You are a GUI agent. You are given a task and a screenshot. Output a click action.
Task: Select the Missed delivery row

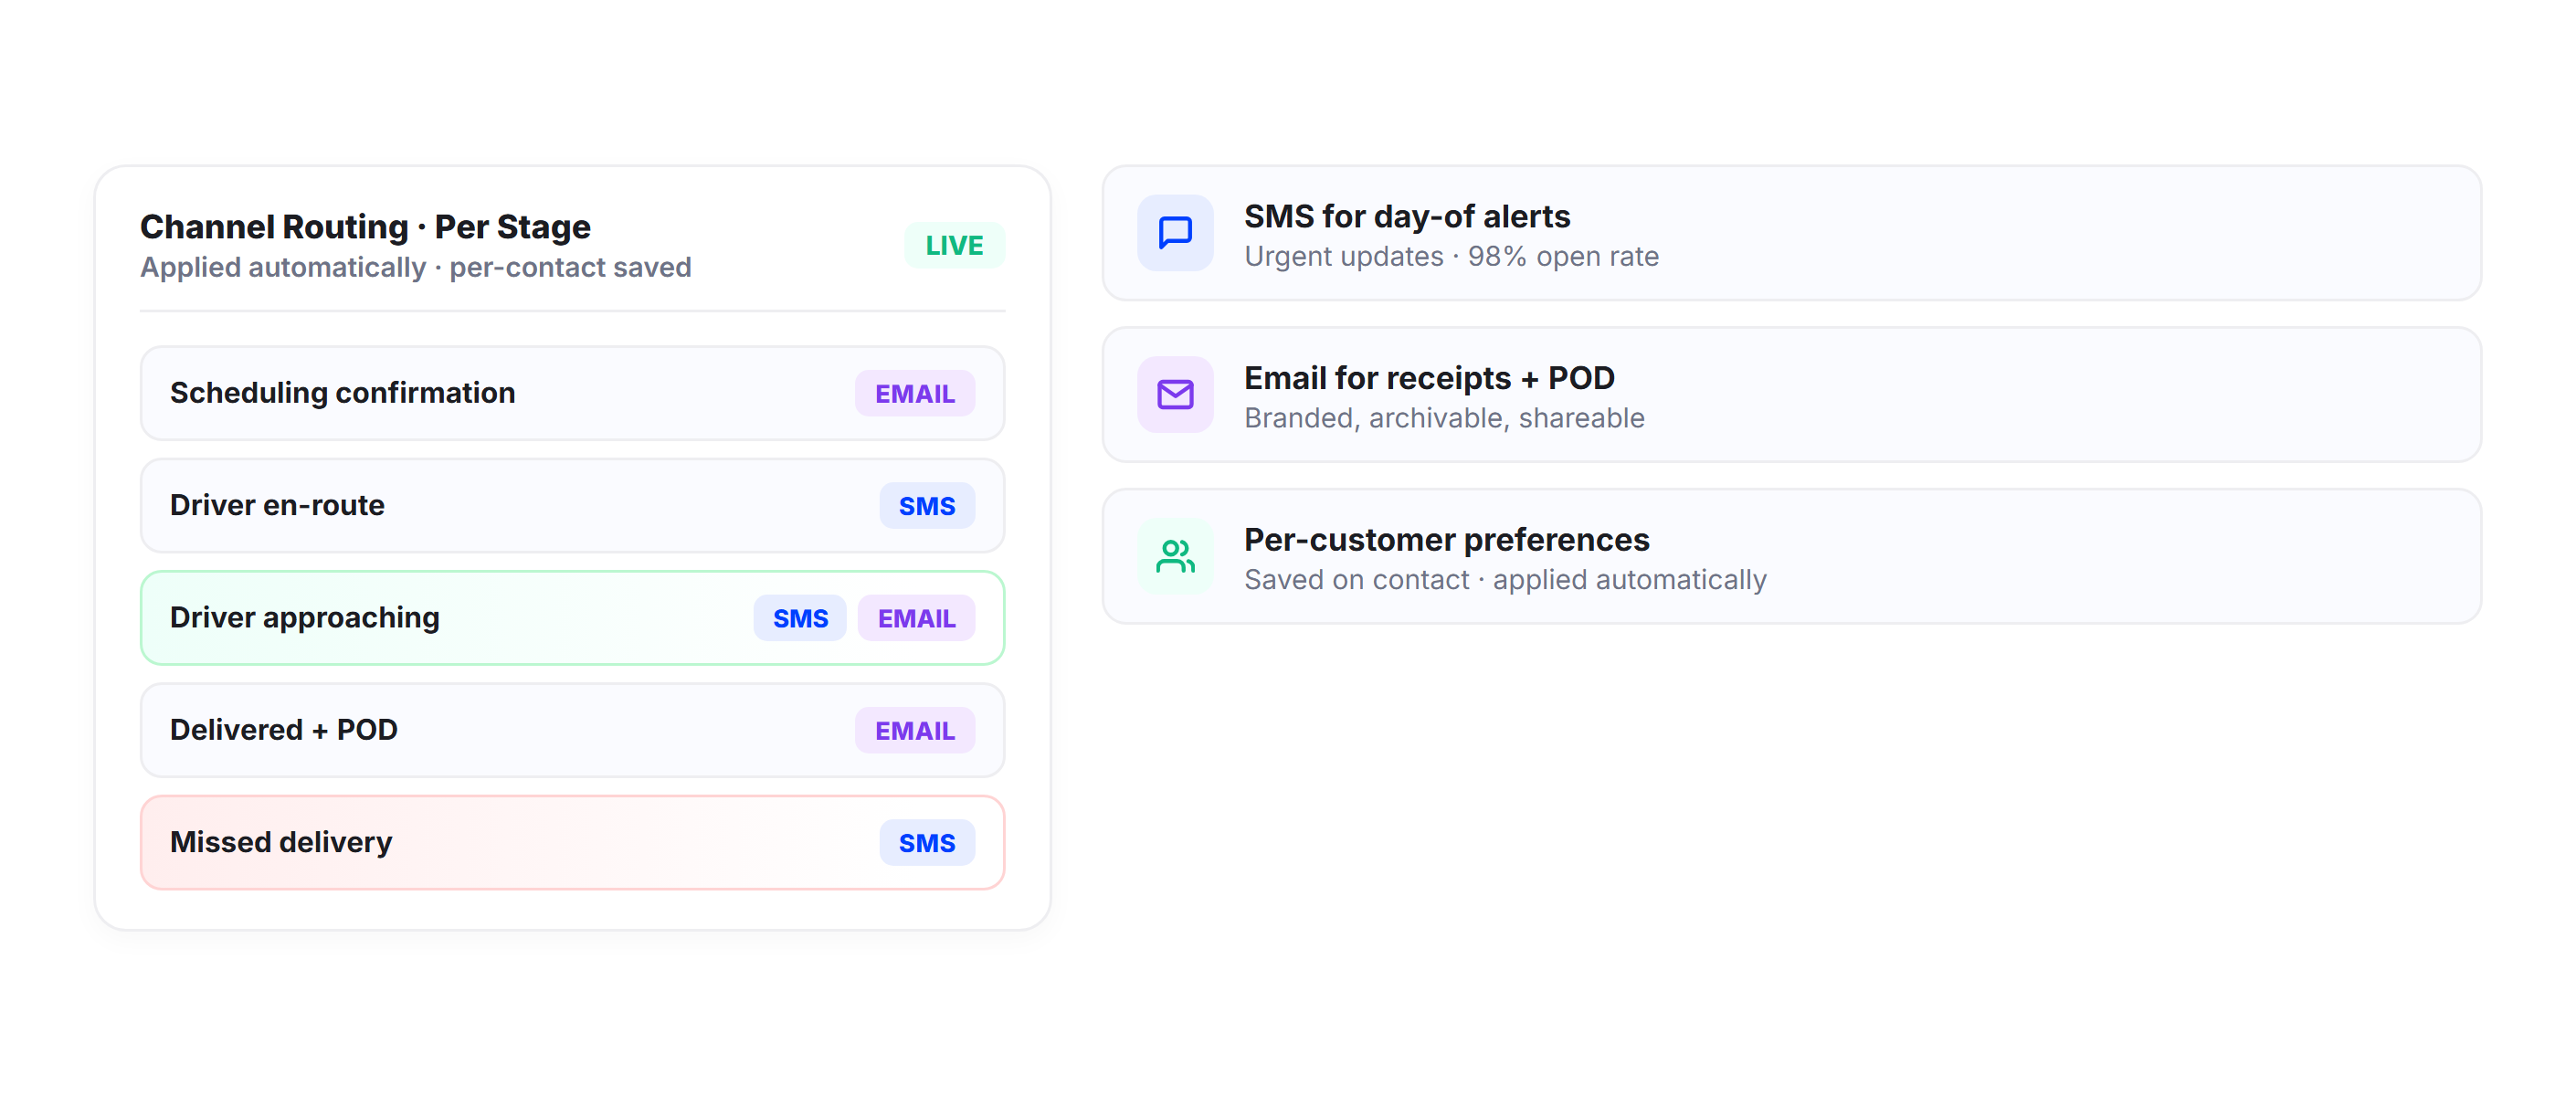(572, 842)
